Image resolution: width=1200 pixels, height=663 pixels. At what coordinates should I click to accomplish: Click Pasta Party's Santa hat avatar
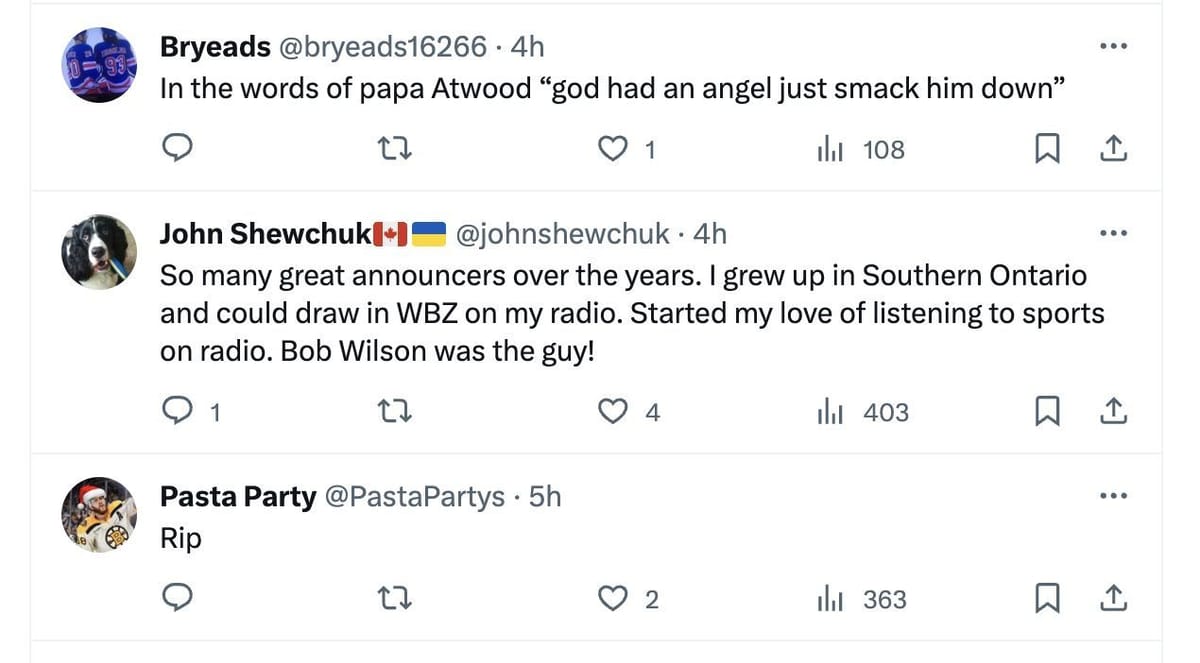click(x=99, y=516)
